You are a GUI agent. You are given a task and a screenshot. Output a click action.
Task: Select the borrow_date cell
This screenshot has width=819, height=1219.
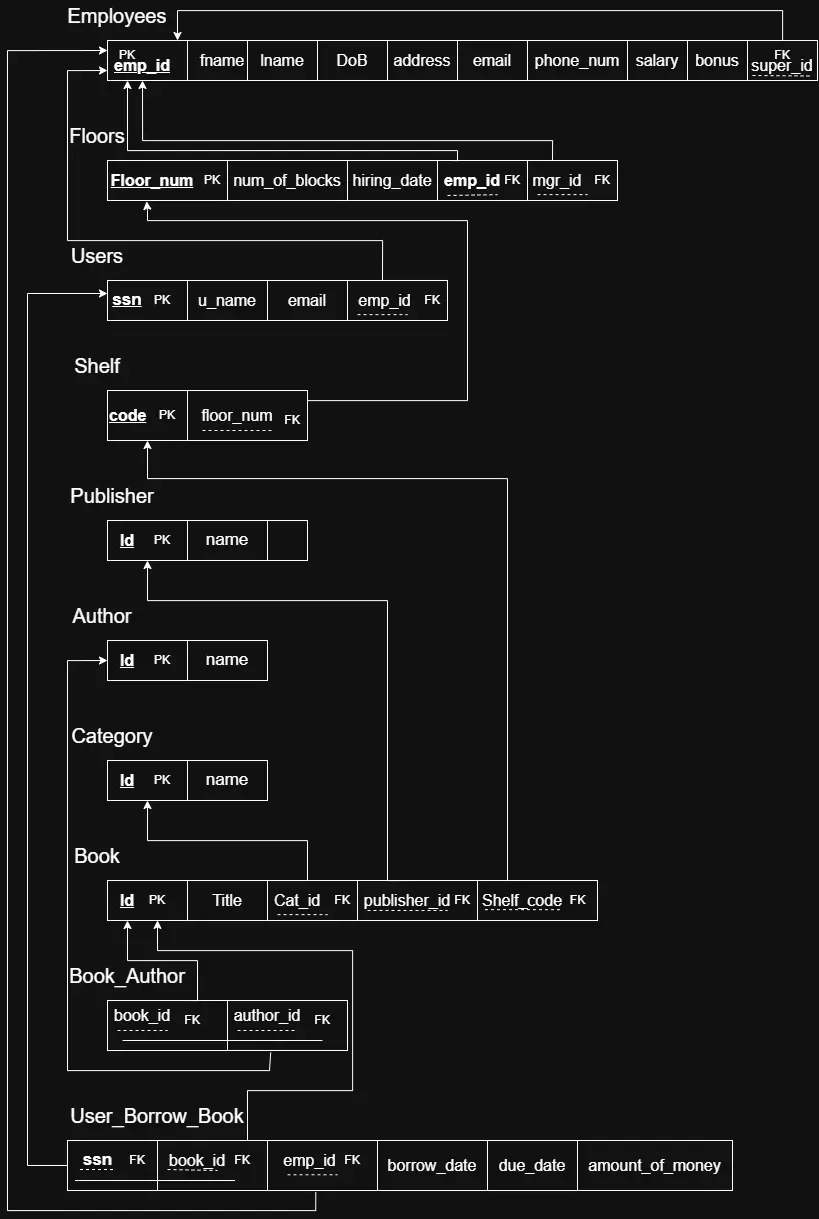(x=432, y=1165)
